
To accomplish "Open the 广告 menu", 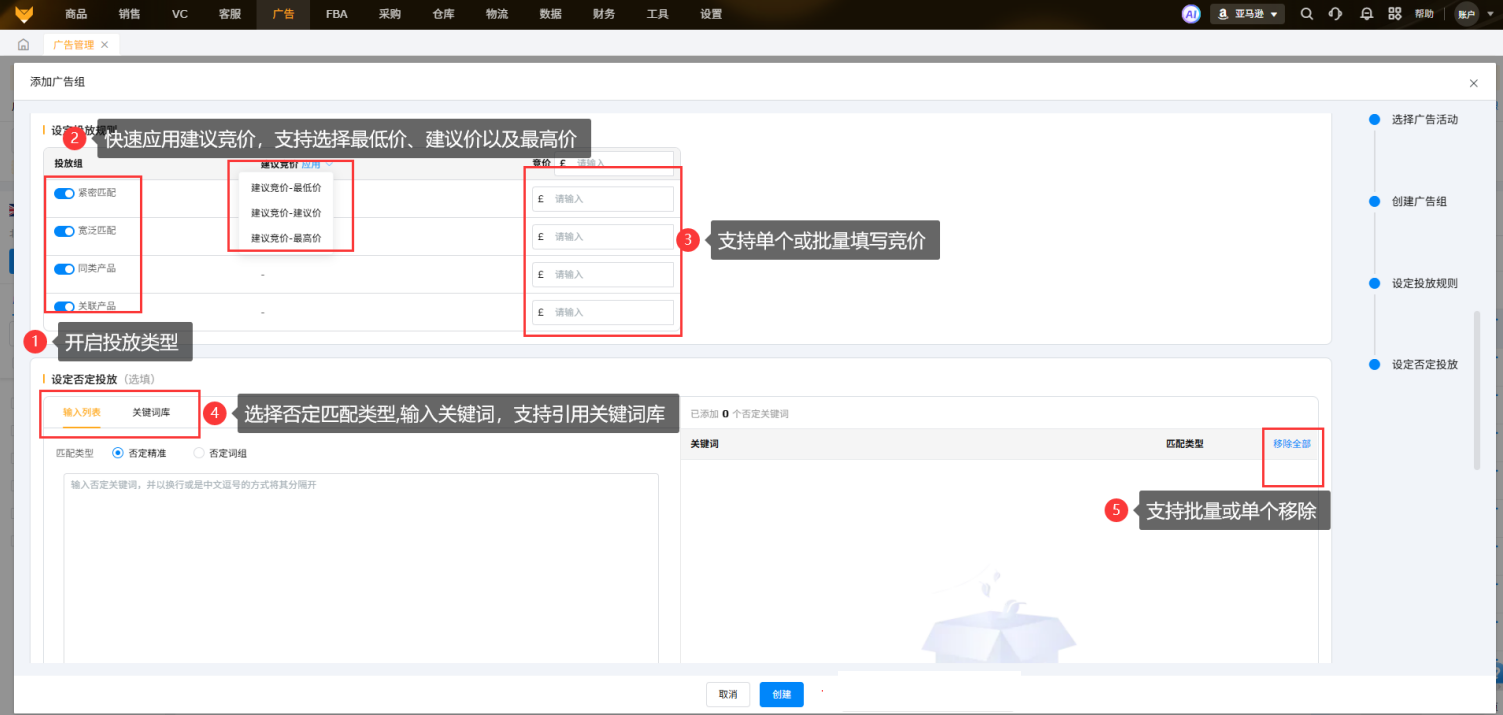I will pyautogui.click(x=284, y=14).
